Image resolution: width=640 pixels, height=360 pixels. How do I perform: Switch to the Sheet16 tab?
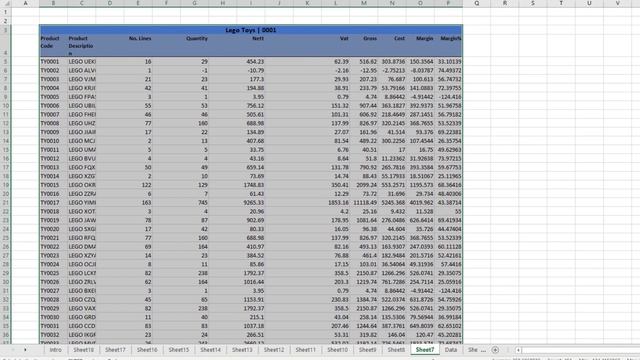click(147, 350)
